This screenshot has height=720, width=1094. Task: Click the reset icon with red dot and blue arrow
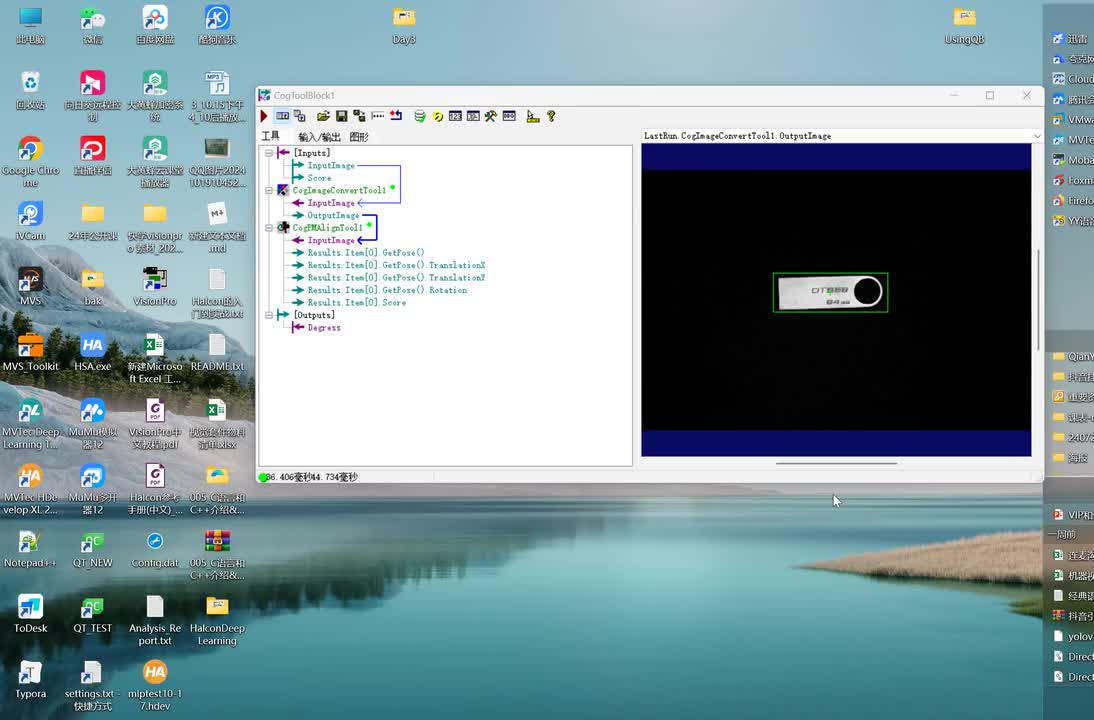pyautogui.click(x=396, y=117)
